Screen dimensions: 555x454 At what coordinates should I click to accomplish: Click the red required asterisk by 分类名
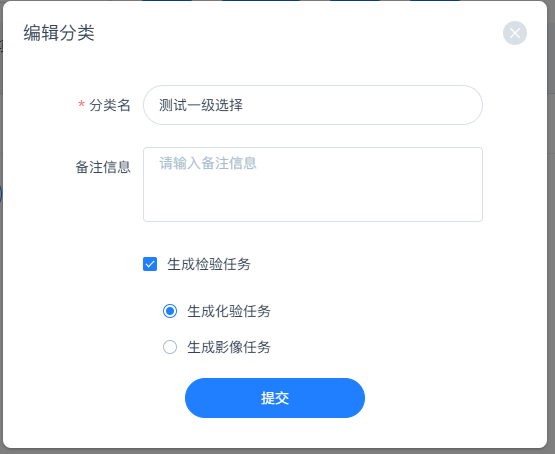(81, 104)
